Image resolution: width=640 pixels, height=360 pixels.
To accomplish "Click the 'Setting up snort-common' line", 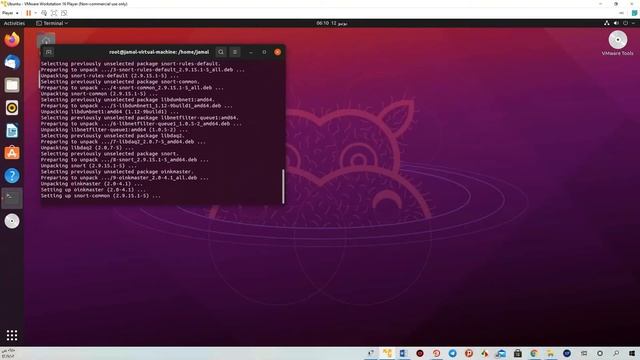I will point(100,196).
